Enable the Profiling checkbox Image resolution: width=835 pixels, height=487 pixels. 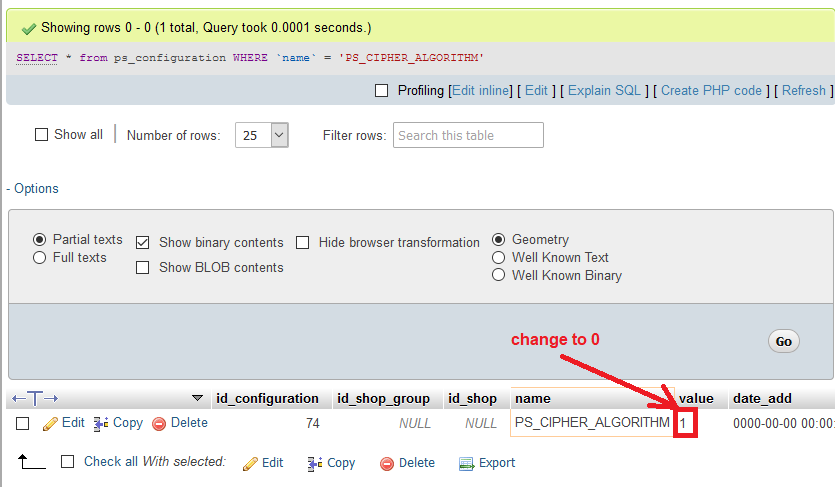381,90
